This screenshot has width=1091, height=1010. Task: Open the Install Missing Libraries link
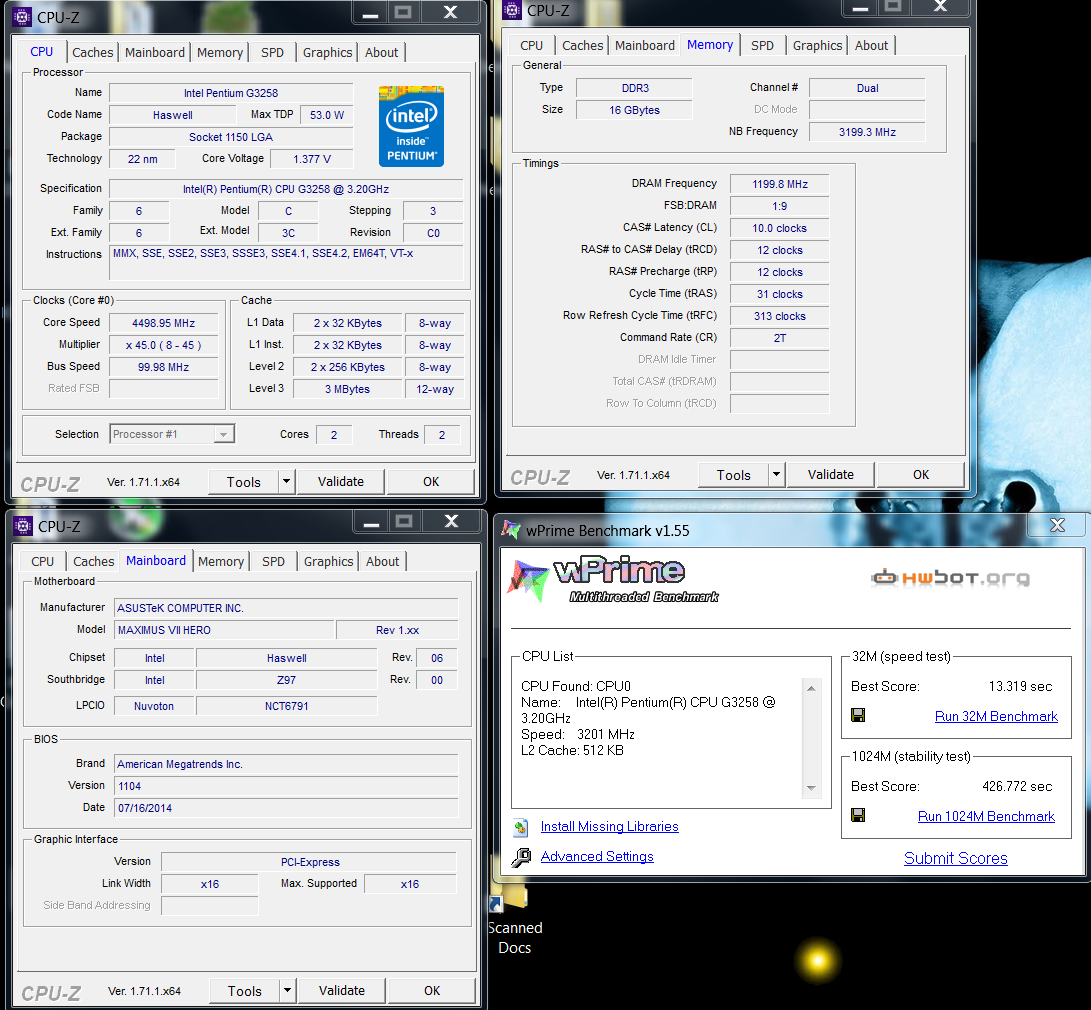(x=610, y=826)
